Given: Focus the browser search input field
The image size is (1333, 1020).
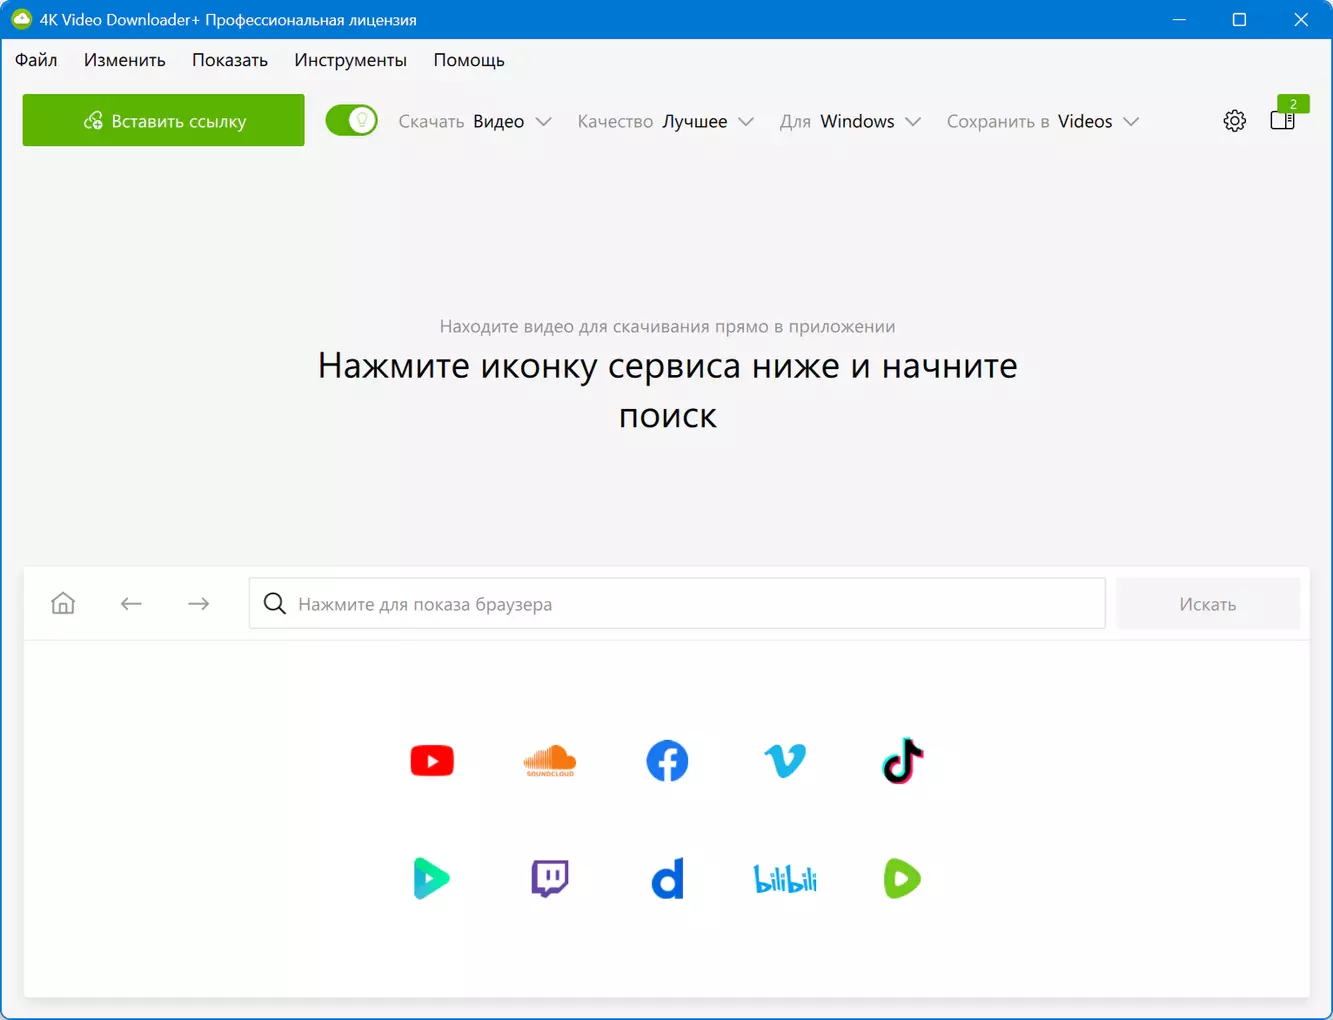Looking at the screenshot, I should click(x=677, y=603).
